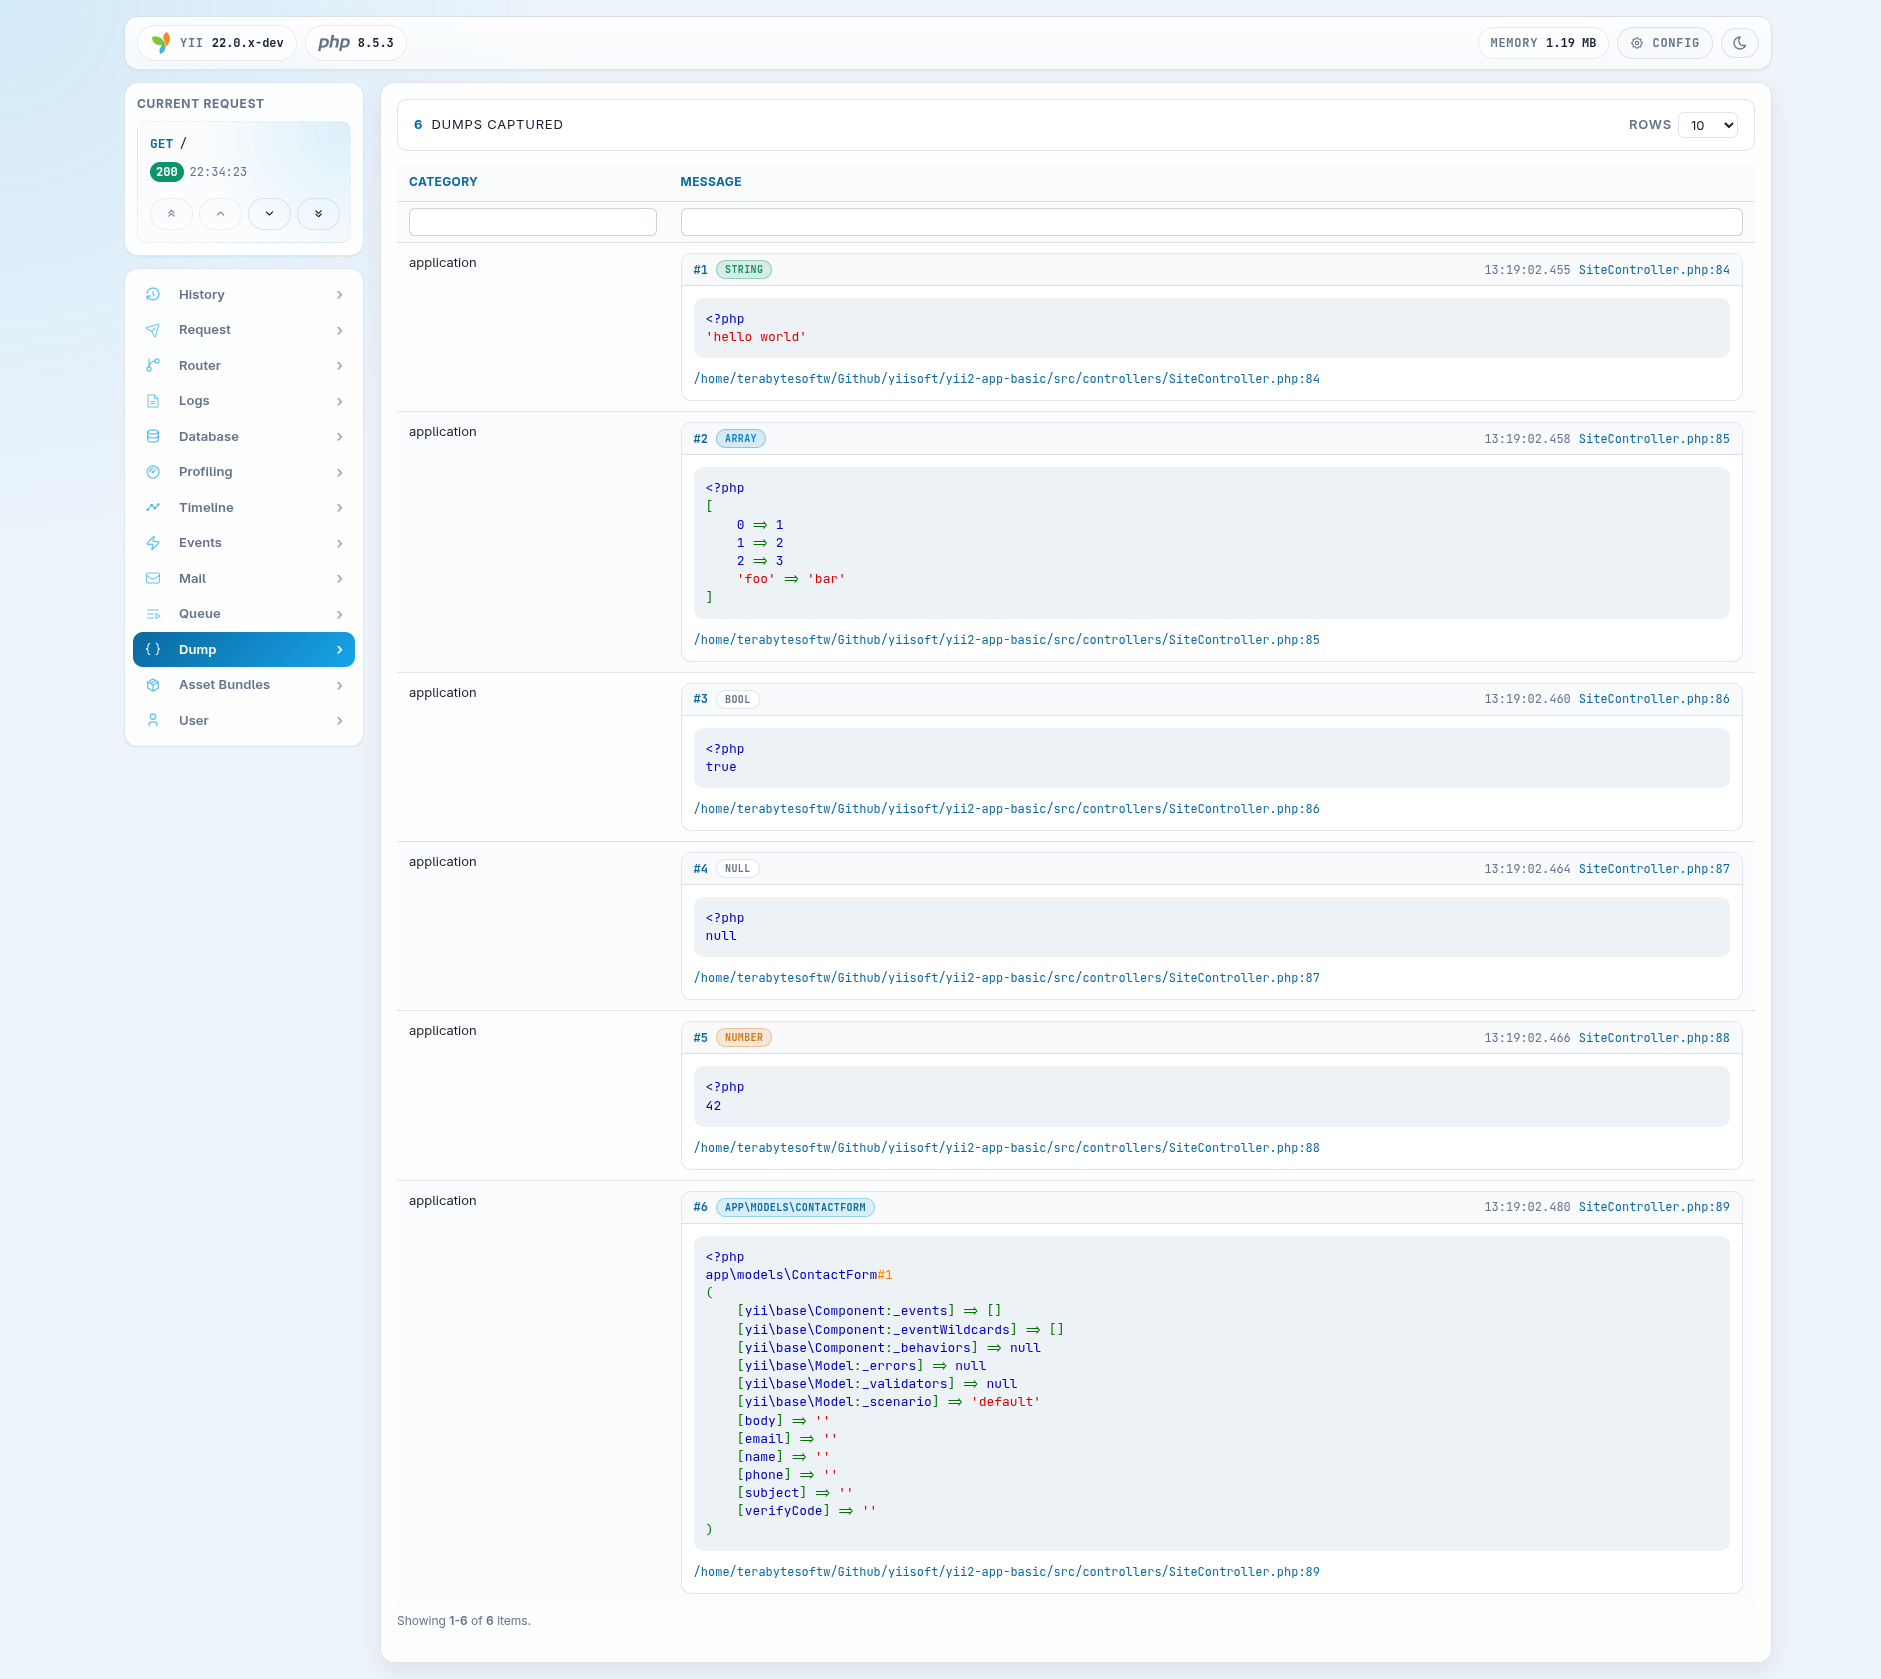Click the Dump chevron arrow
The width and height of the screenshot is (1881, 1679).
point(340,650)
